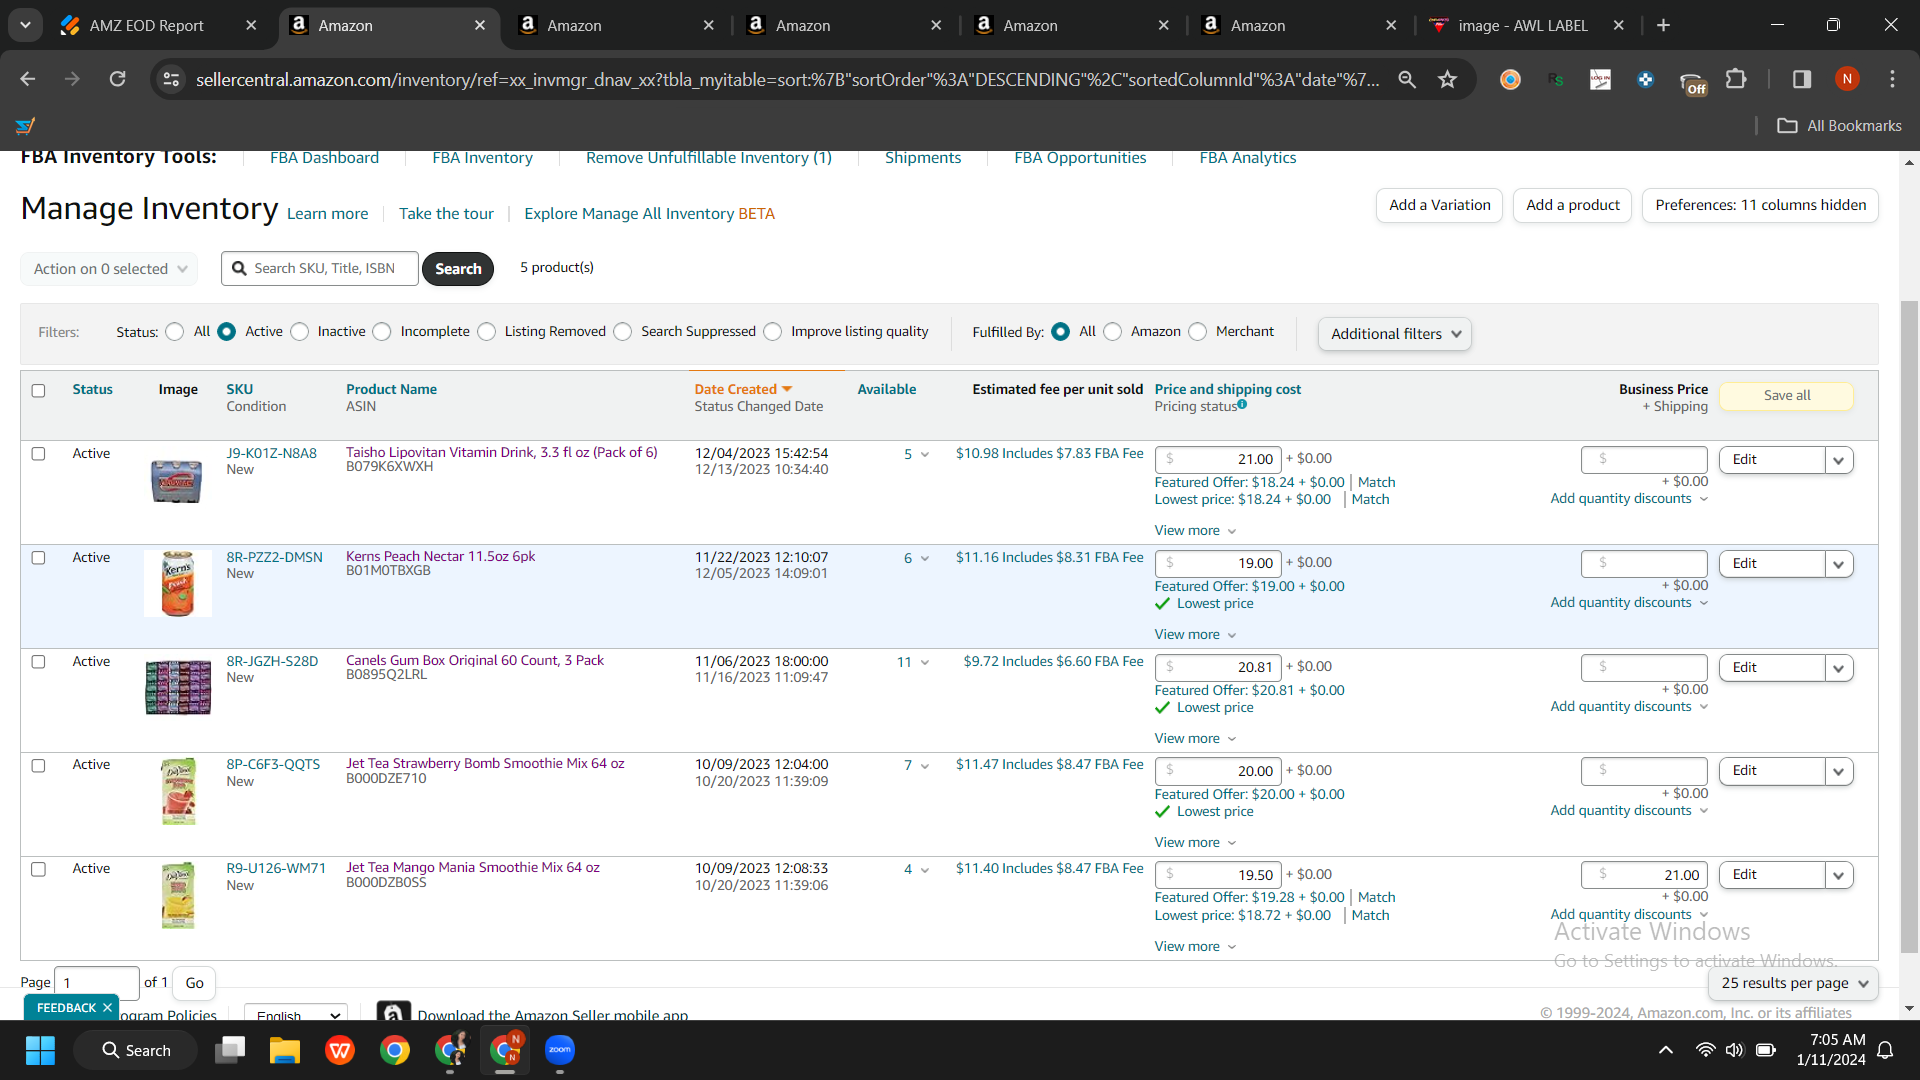Choose the Inactive status filter
This screenshot has width=1920, height=1080.
click(x=300, y=332)
